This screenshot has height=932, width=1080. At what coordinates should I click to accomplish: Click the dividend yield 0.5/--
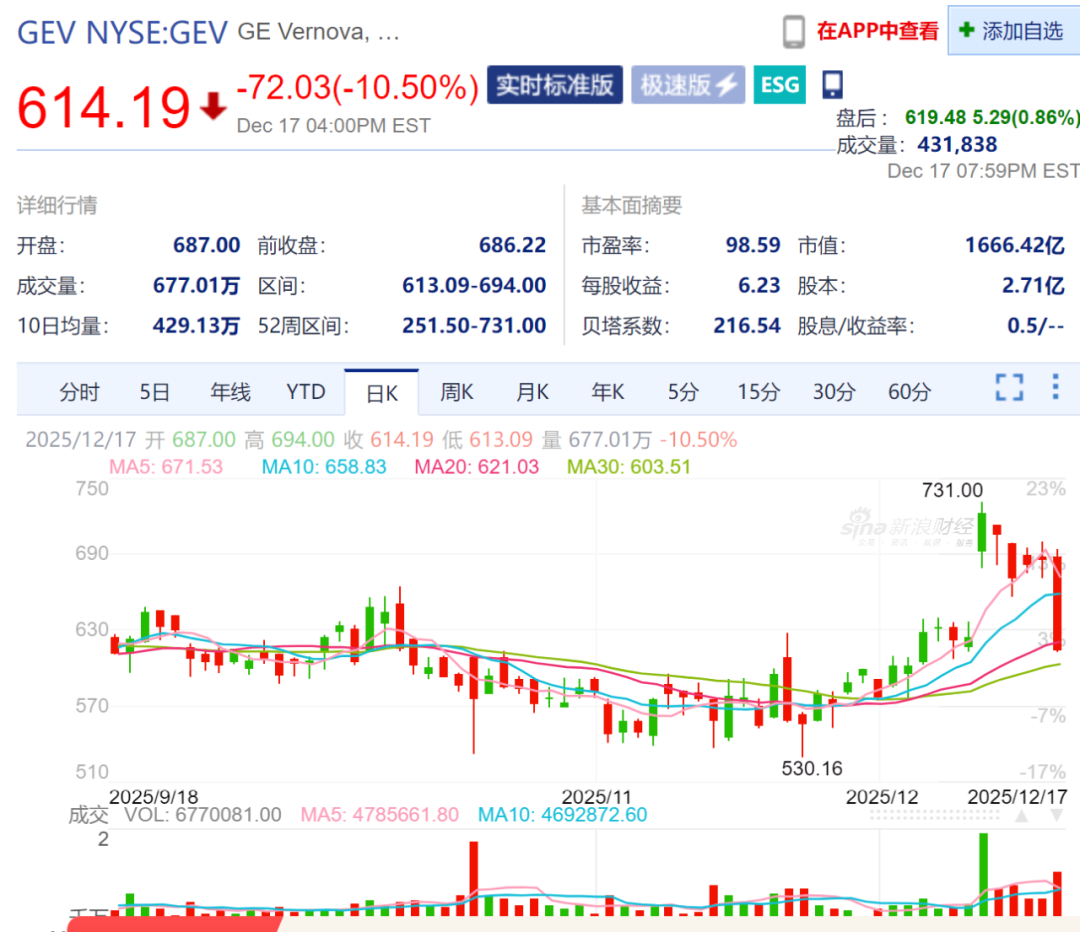pos(1036,325)
